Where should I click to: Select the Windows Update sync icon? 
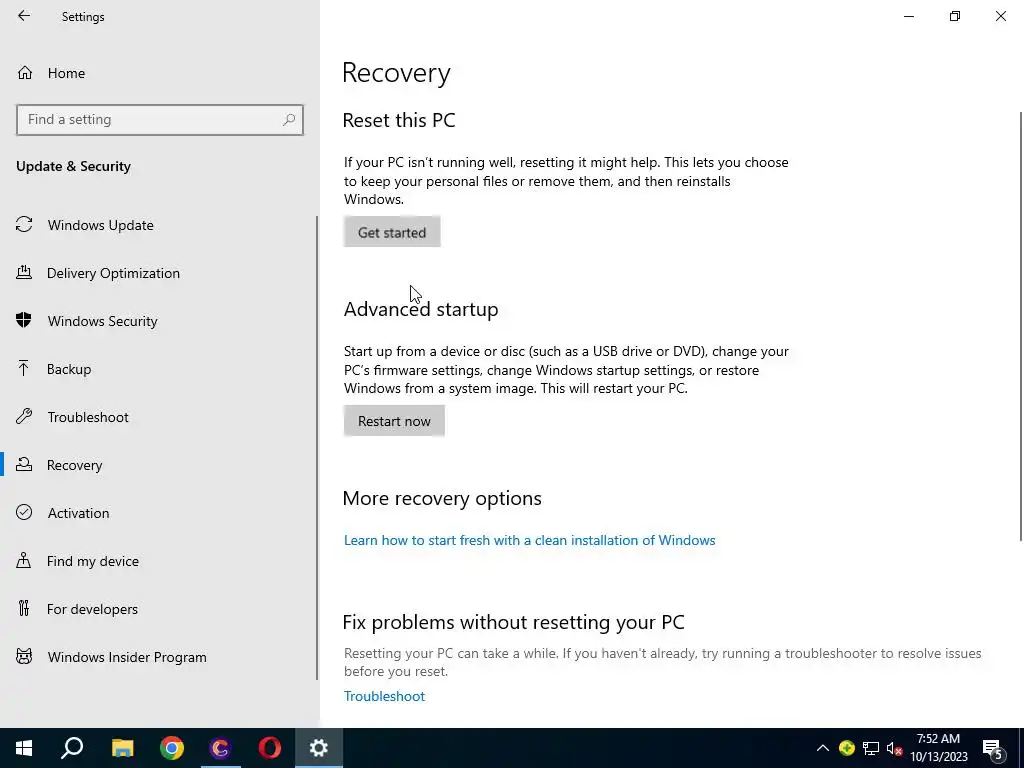tap(24, 225)
